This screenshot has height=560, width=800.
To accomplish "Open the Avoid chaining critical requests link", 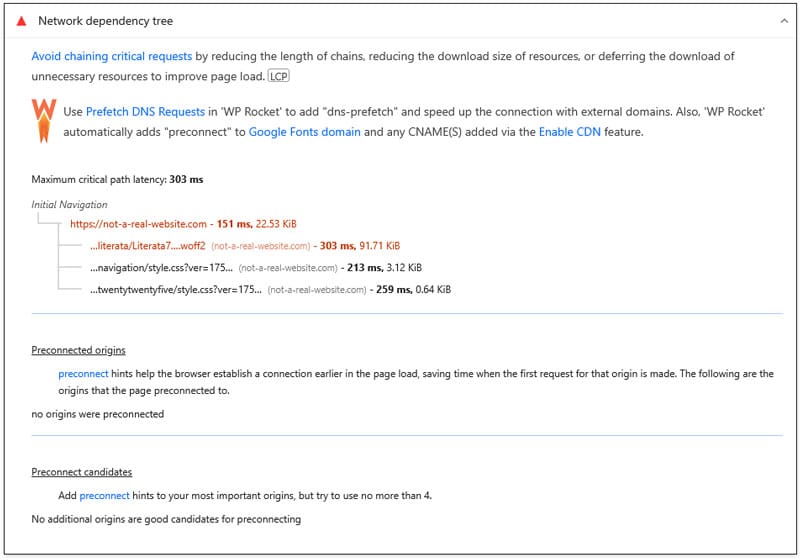I will click(x=112, y=56).
